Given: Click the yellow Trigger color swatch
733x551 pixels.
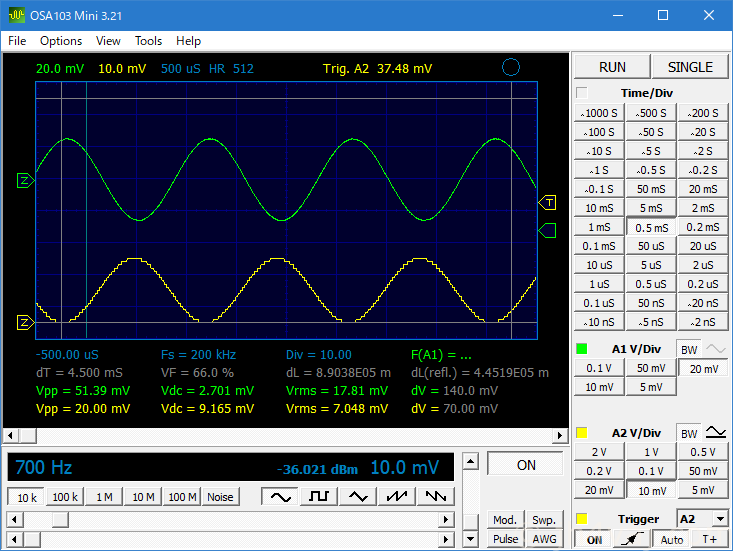Looking at the screenshot, I should (x=582, y=519).
